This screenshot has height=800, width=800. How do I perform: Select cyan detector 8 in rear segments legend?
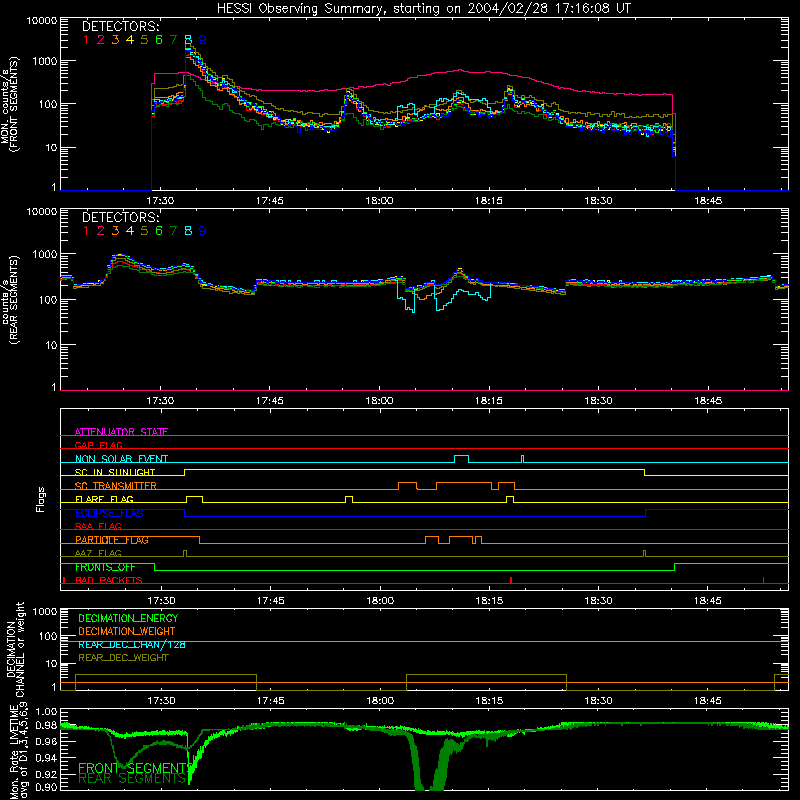(188, 231)
